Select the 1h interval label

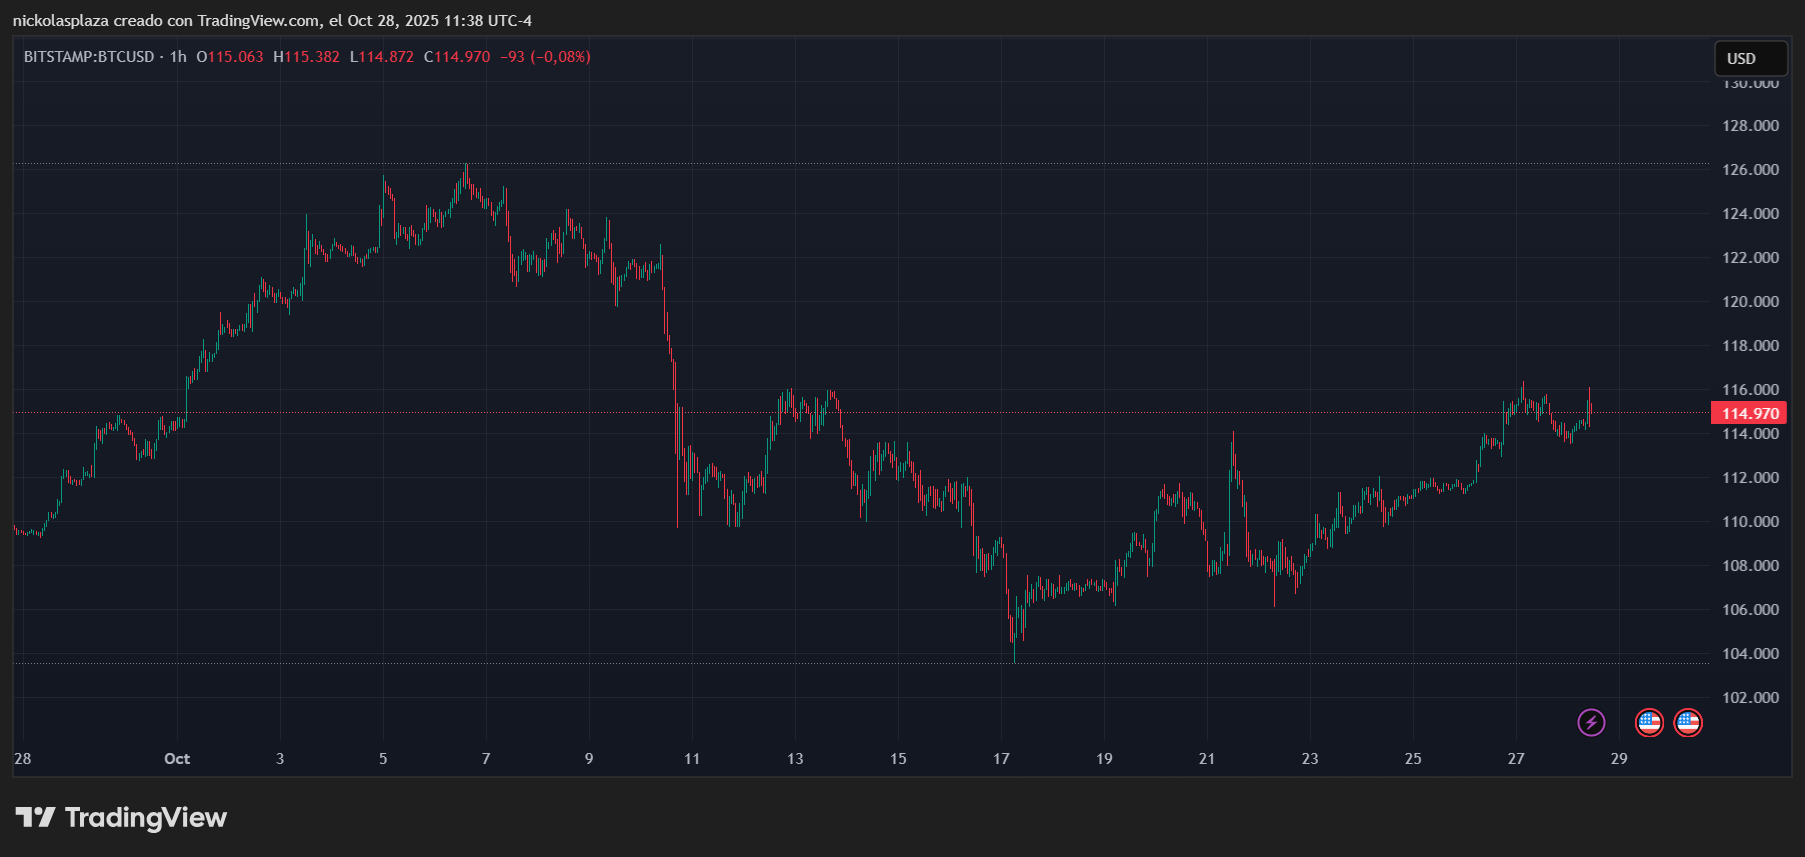pyautogui.click(x=178, y=57)
